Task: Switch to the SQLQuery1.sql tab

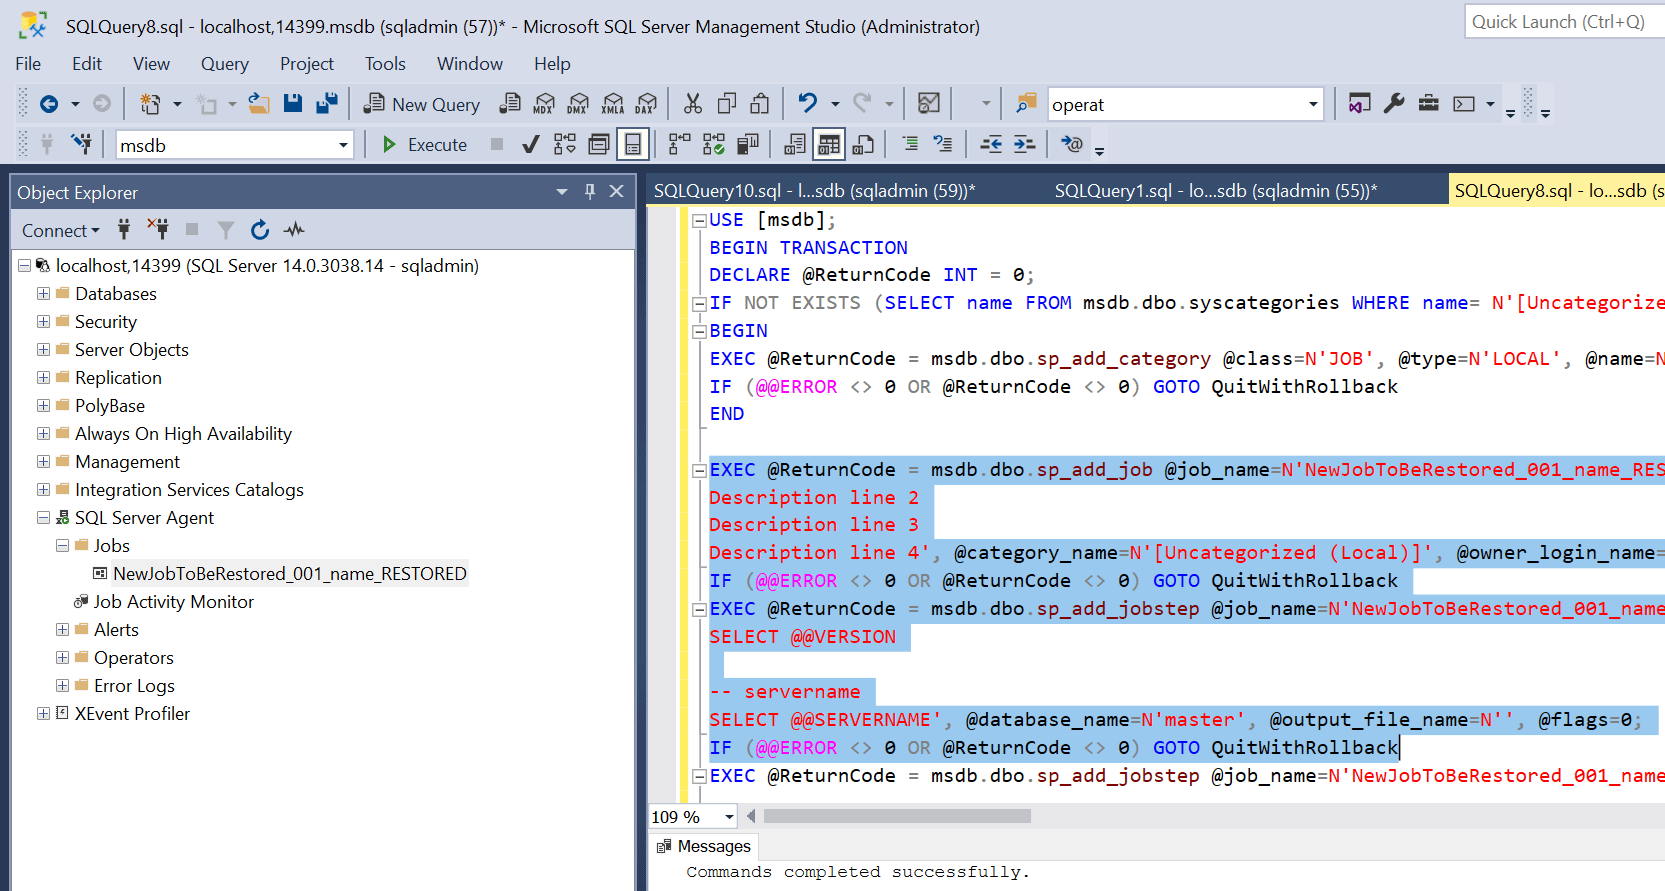Action: click(1215, 191)
